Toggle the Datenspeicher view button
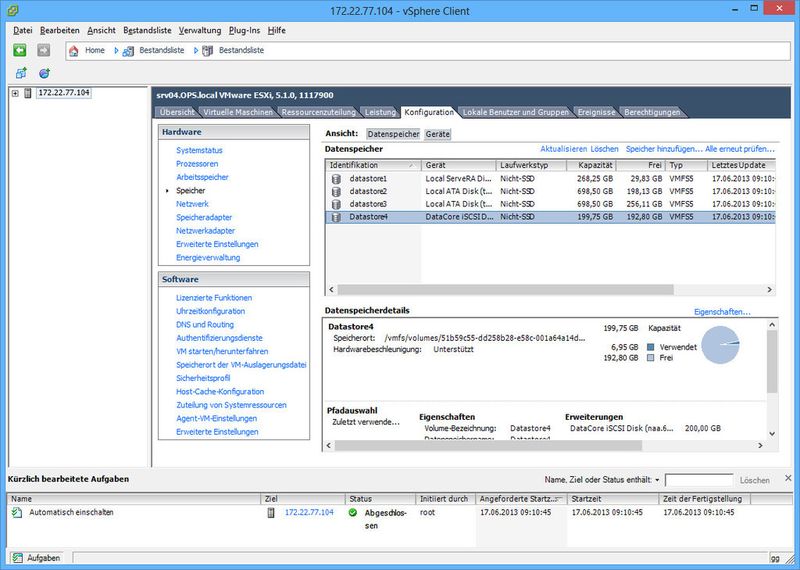Image resolution: width=800 pixels, height=570 pixels. [x=393, y=134]
